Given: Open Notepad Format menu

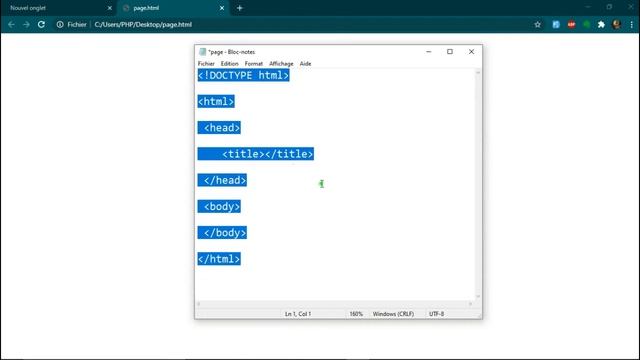Looking at the screenshot, I should pyautogui.click(x=253, y=64).
